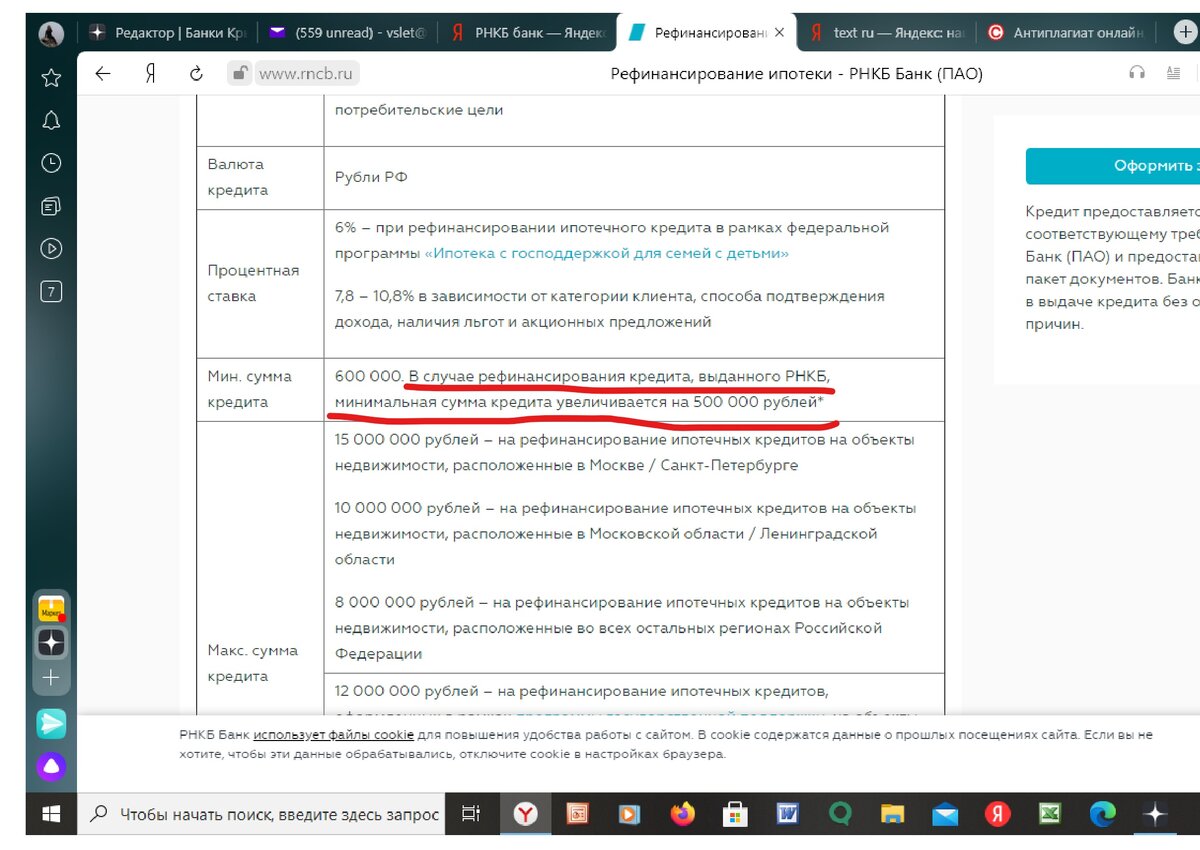Open a new tab with plus button
Screen dimensions: 1200x850
coord(1185,32)
